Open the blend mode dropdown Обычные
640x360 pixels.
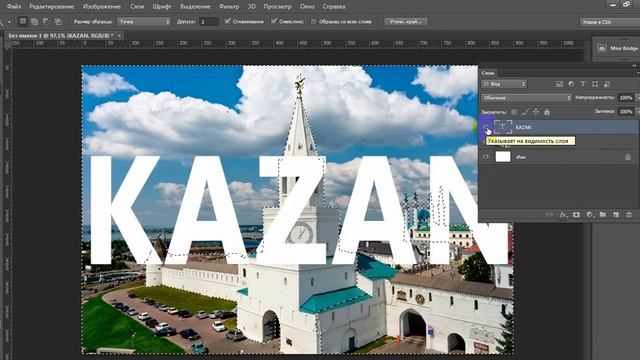coord(527,98)
